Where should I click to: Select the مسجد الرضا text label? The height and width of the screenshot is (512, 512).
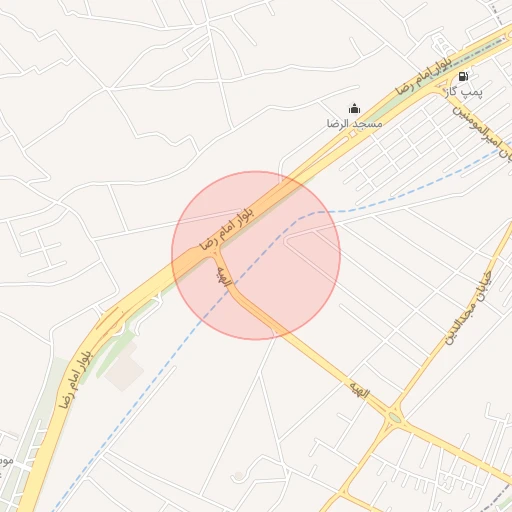354,124
